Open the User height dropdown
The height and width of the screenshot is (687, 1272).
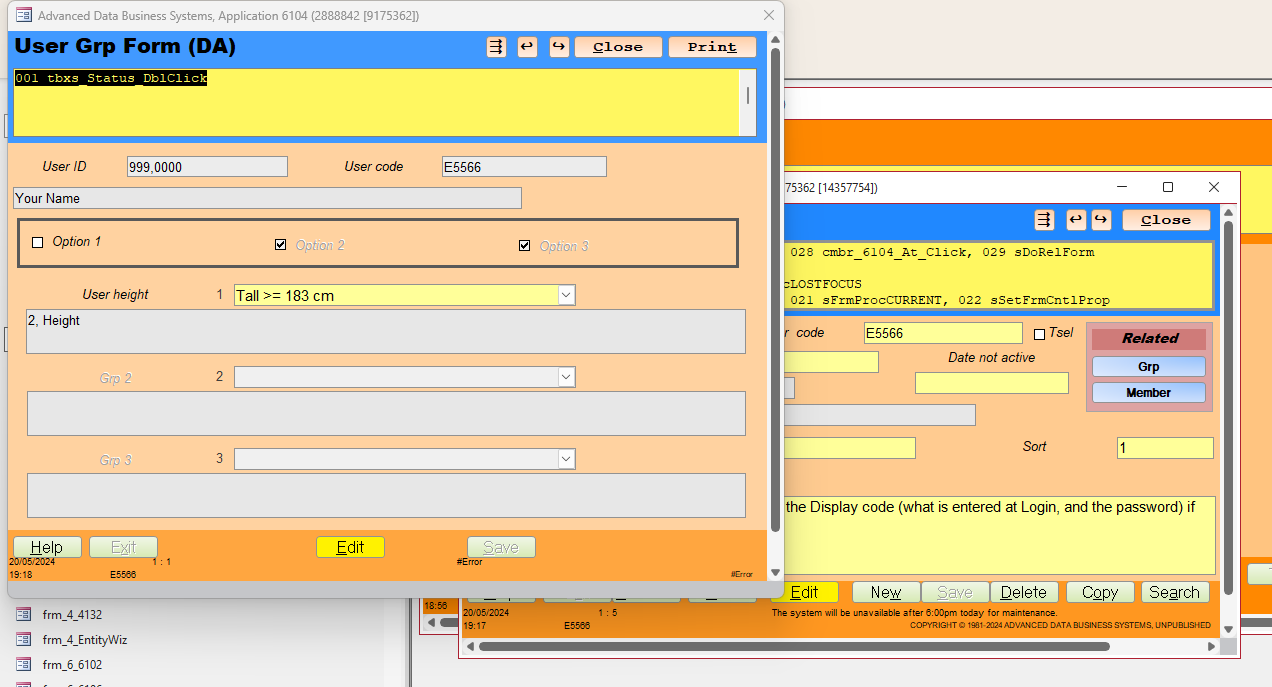click(x=566, y=294)
